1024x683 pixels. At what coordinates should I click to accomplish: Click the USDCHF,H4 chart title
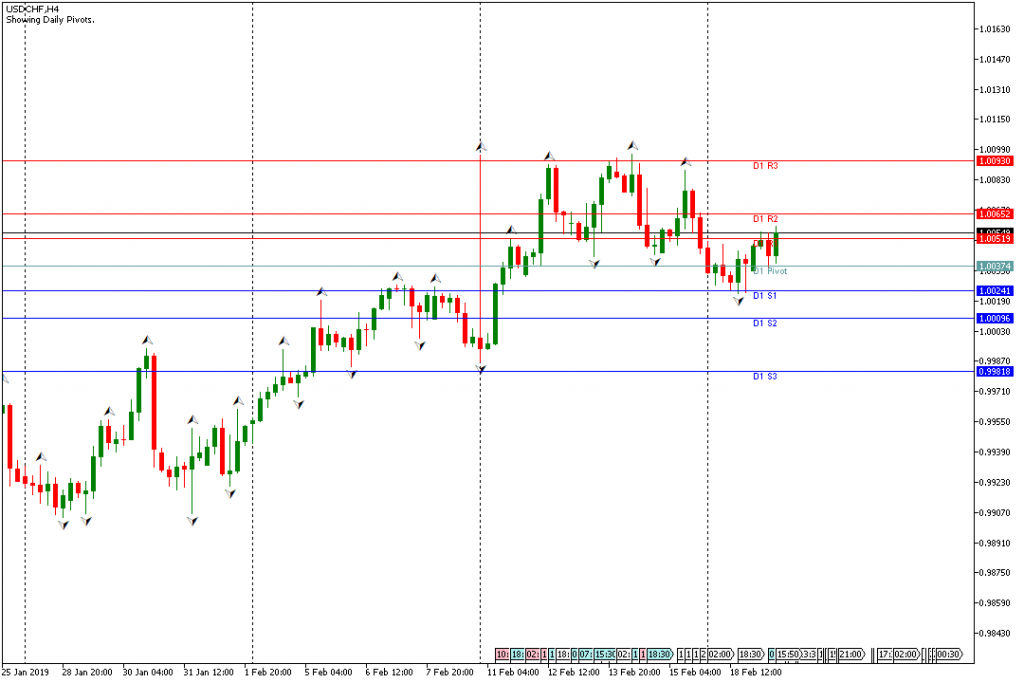(x=29, y=8)
